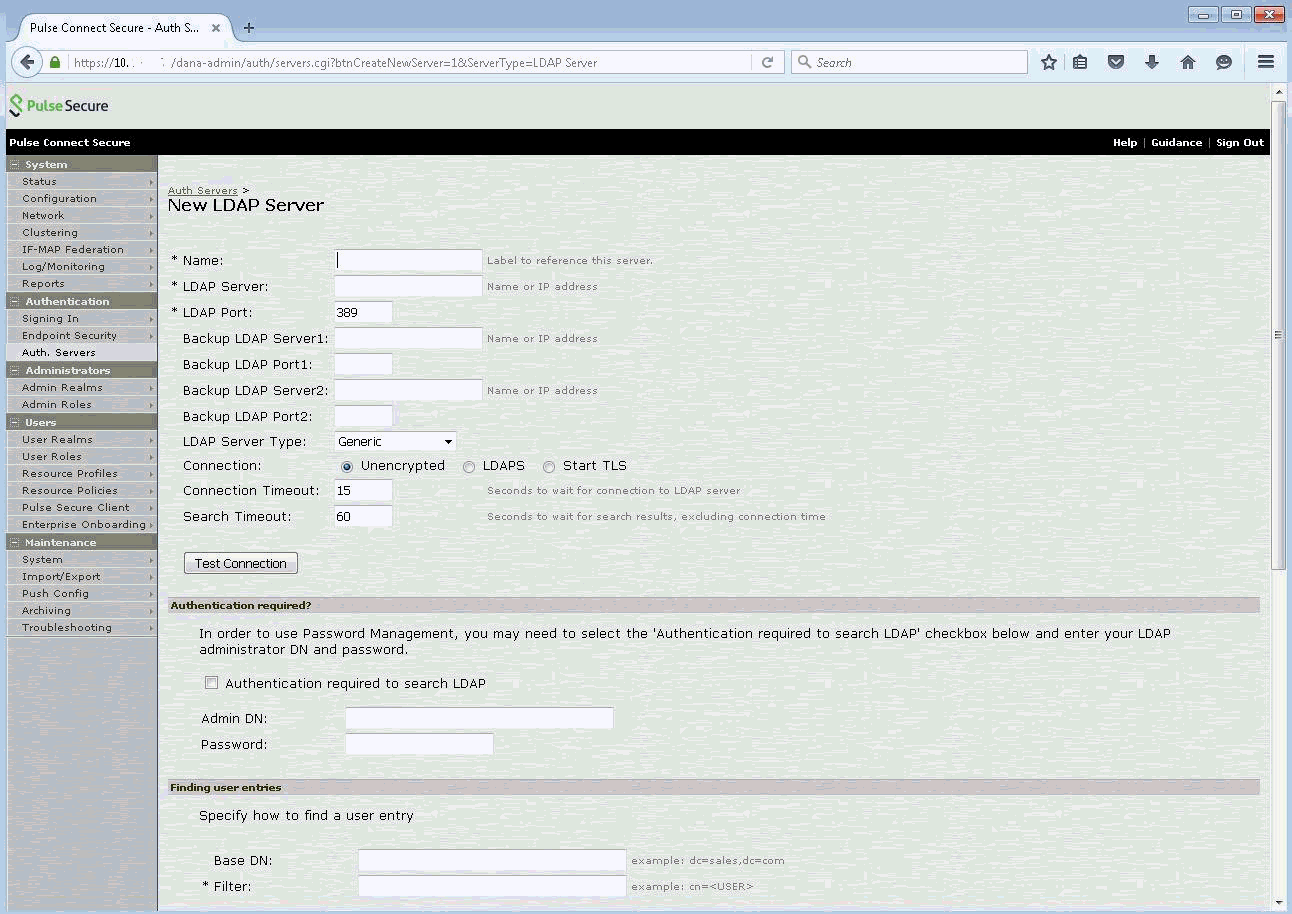The width and height of the screenshot is (1292, 914).
Task: Open the downloads arrow icon
Action: pos(1152,62)
